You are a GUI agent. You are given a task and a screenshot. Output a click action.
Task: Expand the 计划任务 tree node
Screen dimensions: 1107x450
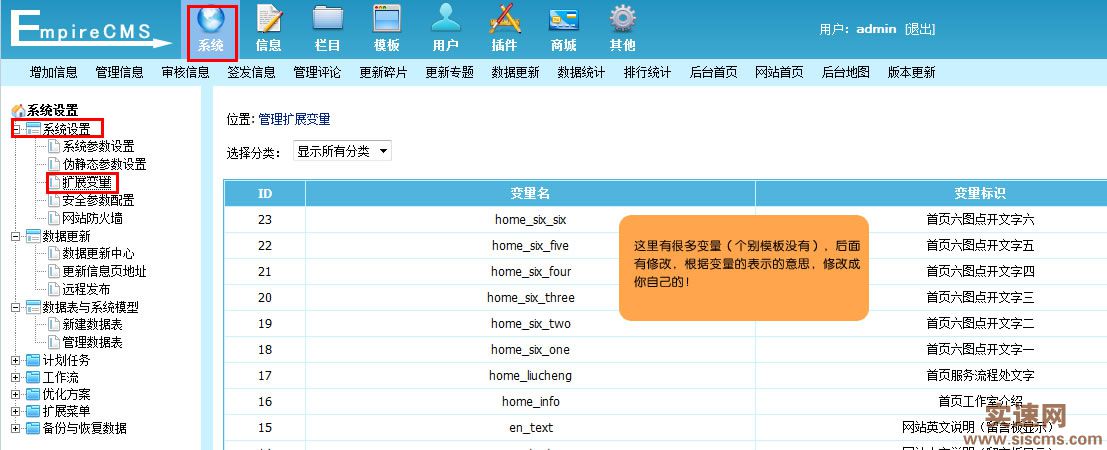tap(16, 360)
